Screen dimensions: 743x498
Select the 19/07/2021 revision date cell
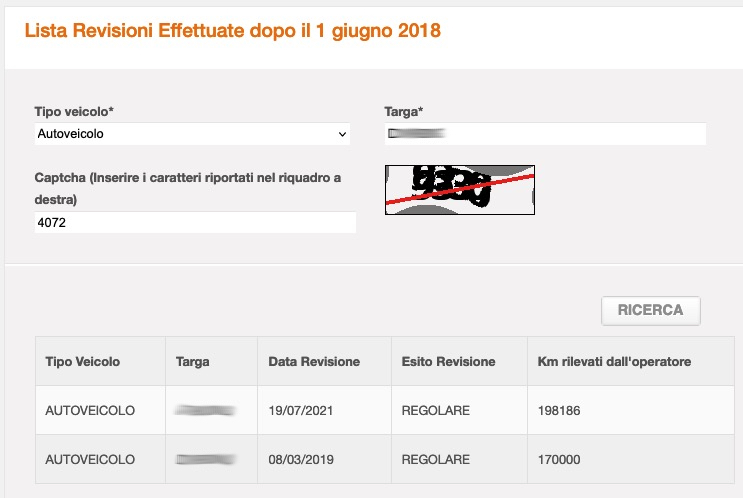tap(301, 410)
